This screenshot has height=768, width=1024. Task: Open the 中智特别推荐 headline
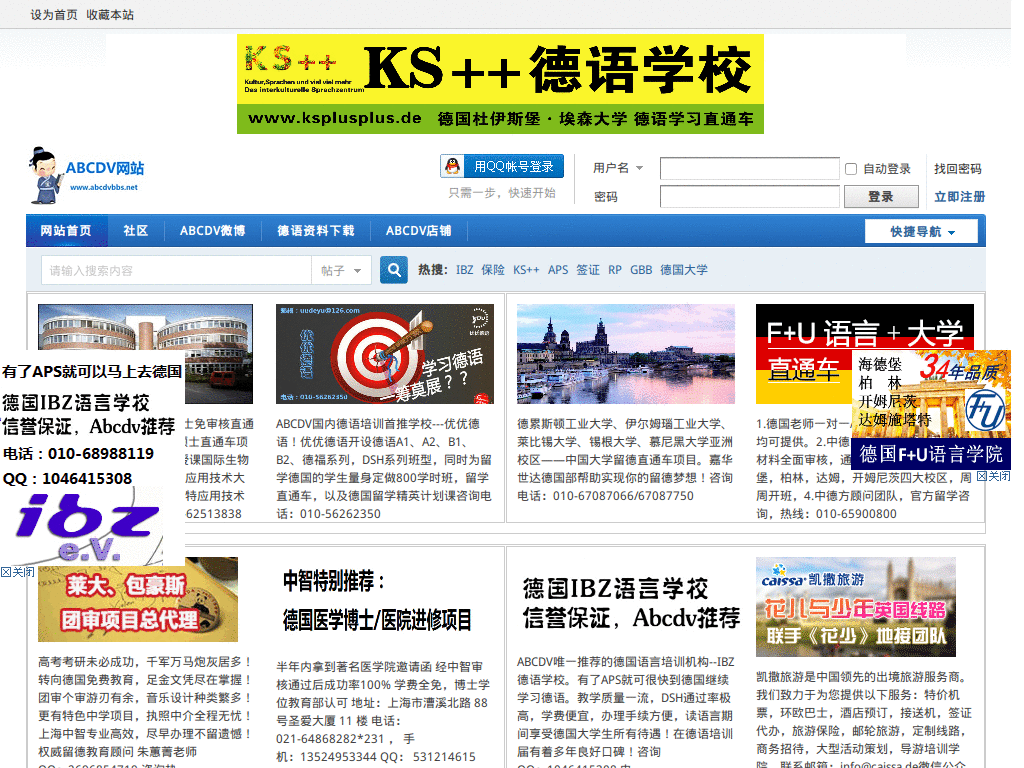point(377,600)
